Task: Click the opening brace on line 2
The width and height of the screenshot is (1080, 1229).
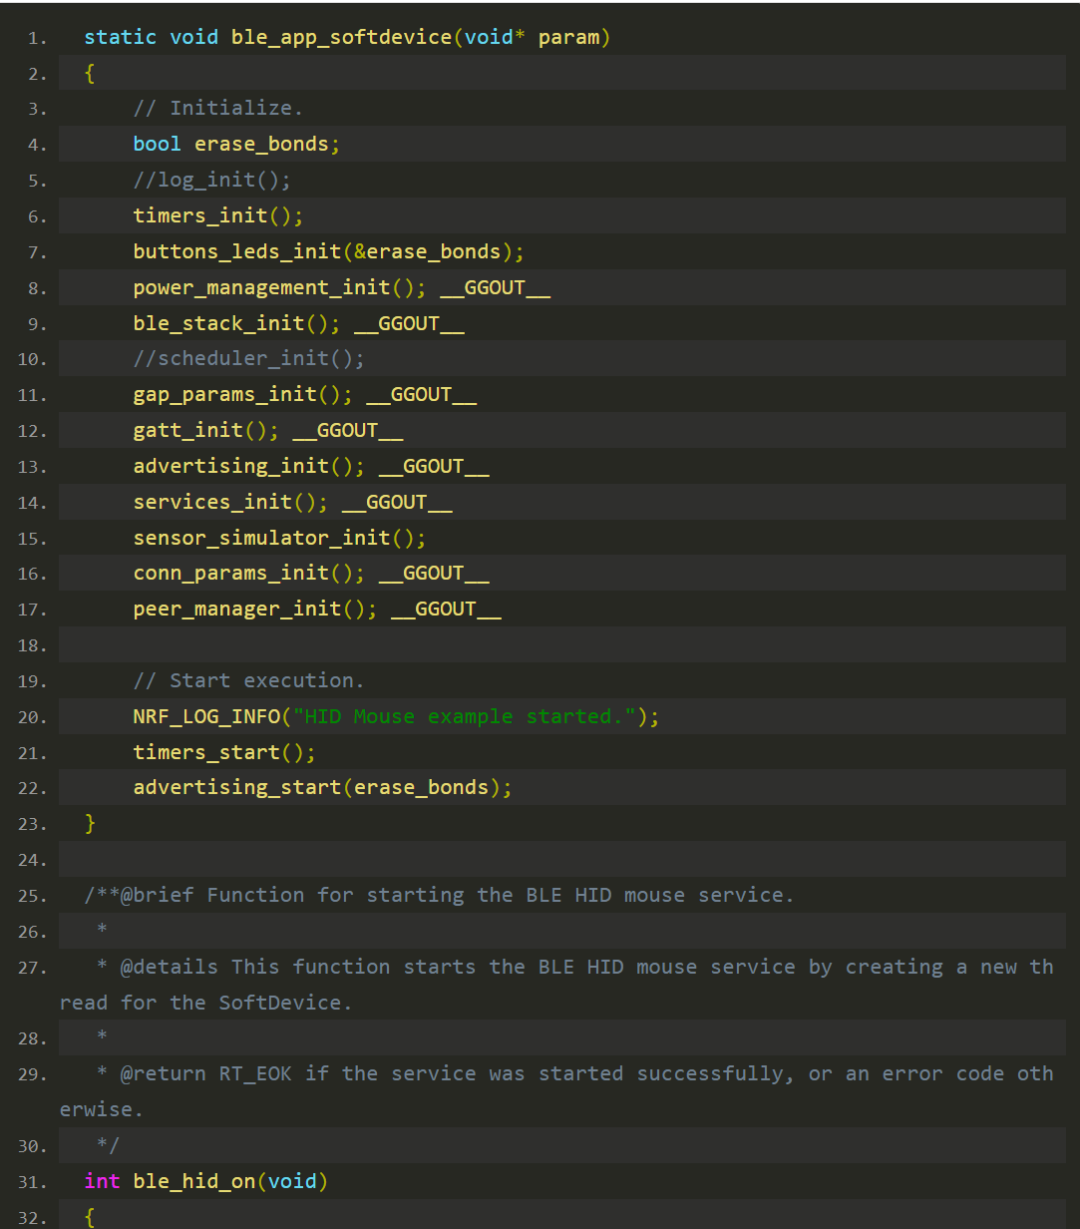Action: coord(90,73)
